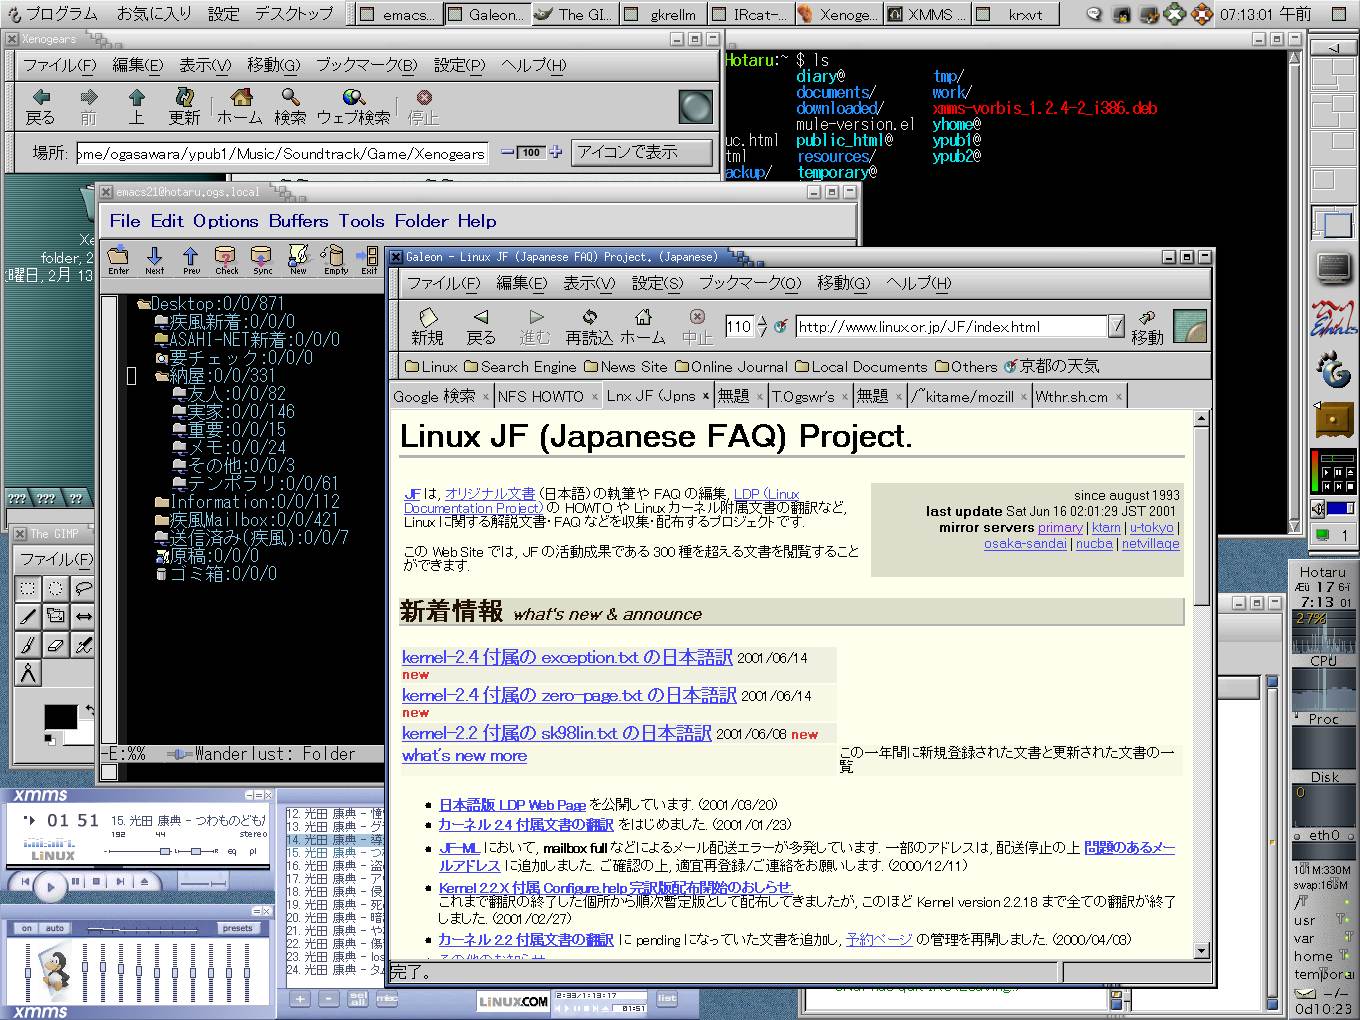Open Buffers menu in Emacs
Image resolution: width=1360 pixels, height=1020 pixels.
(298, 221)
